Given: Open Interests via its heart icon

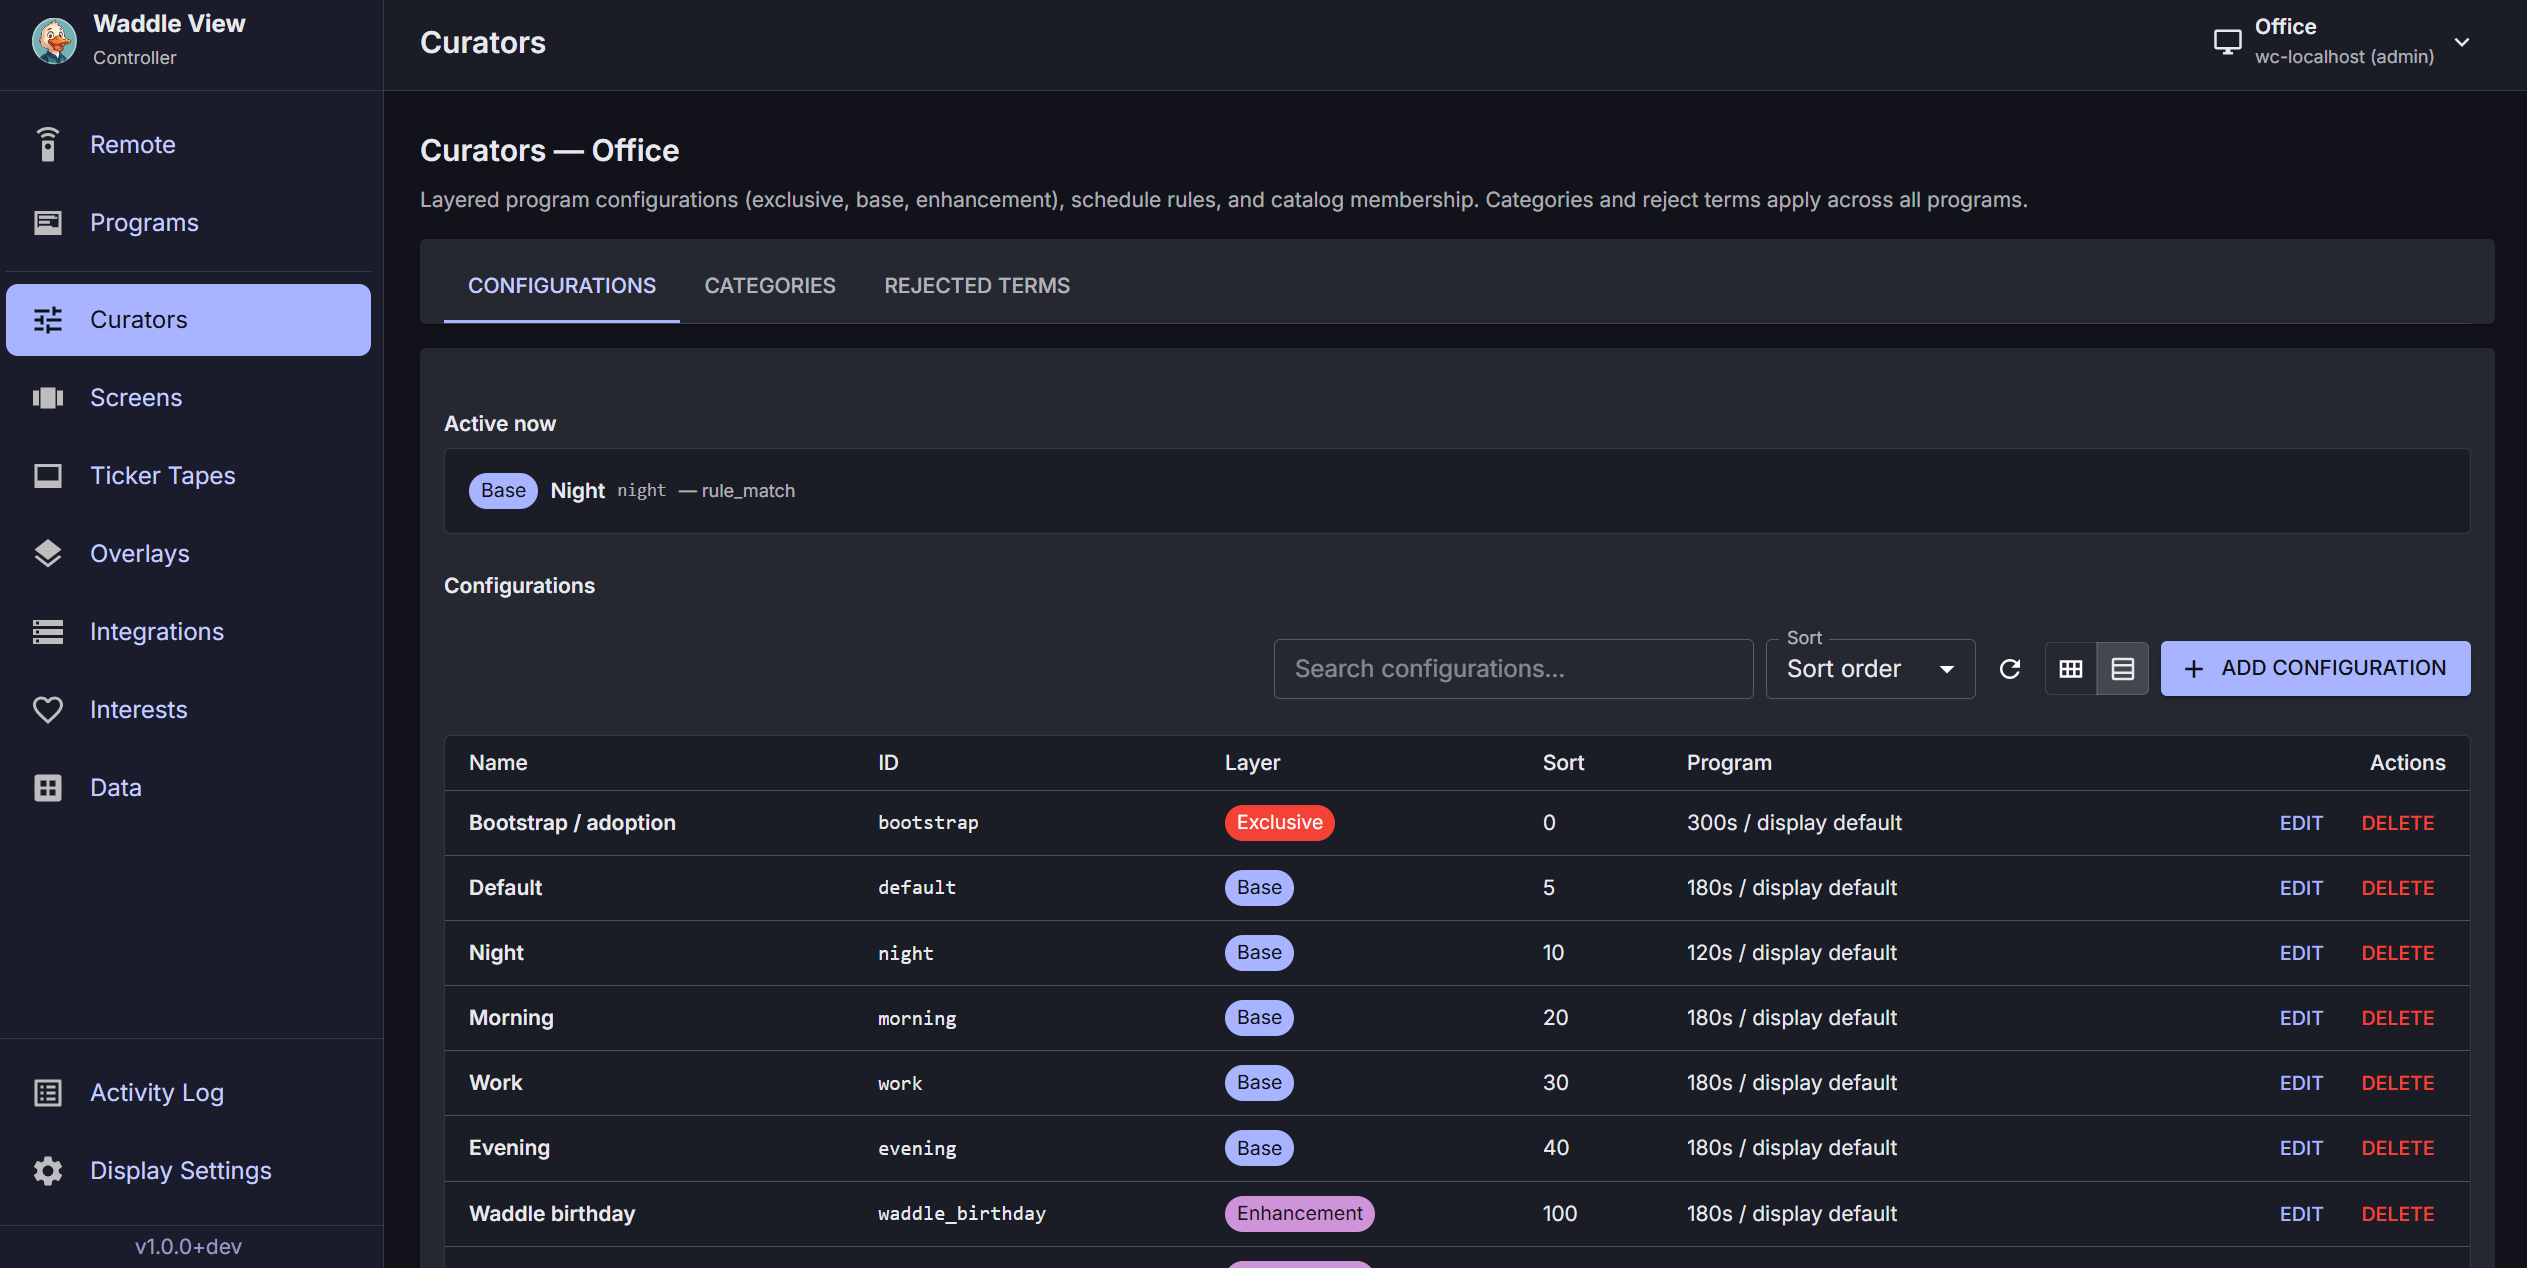Looking at the screenshot, I should coord(47,710).
